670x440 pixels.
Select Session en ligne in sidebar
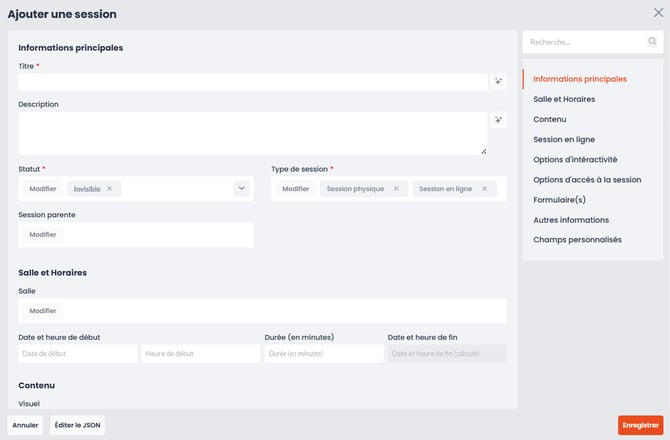(564, 139)
